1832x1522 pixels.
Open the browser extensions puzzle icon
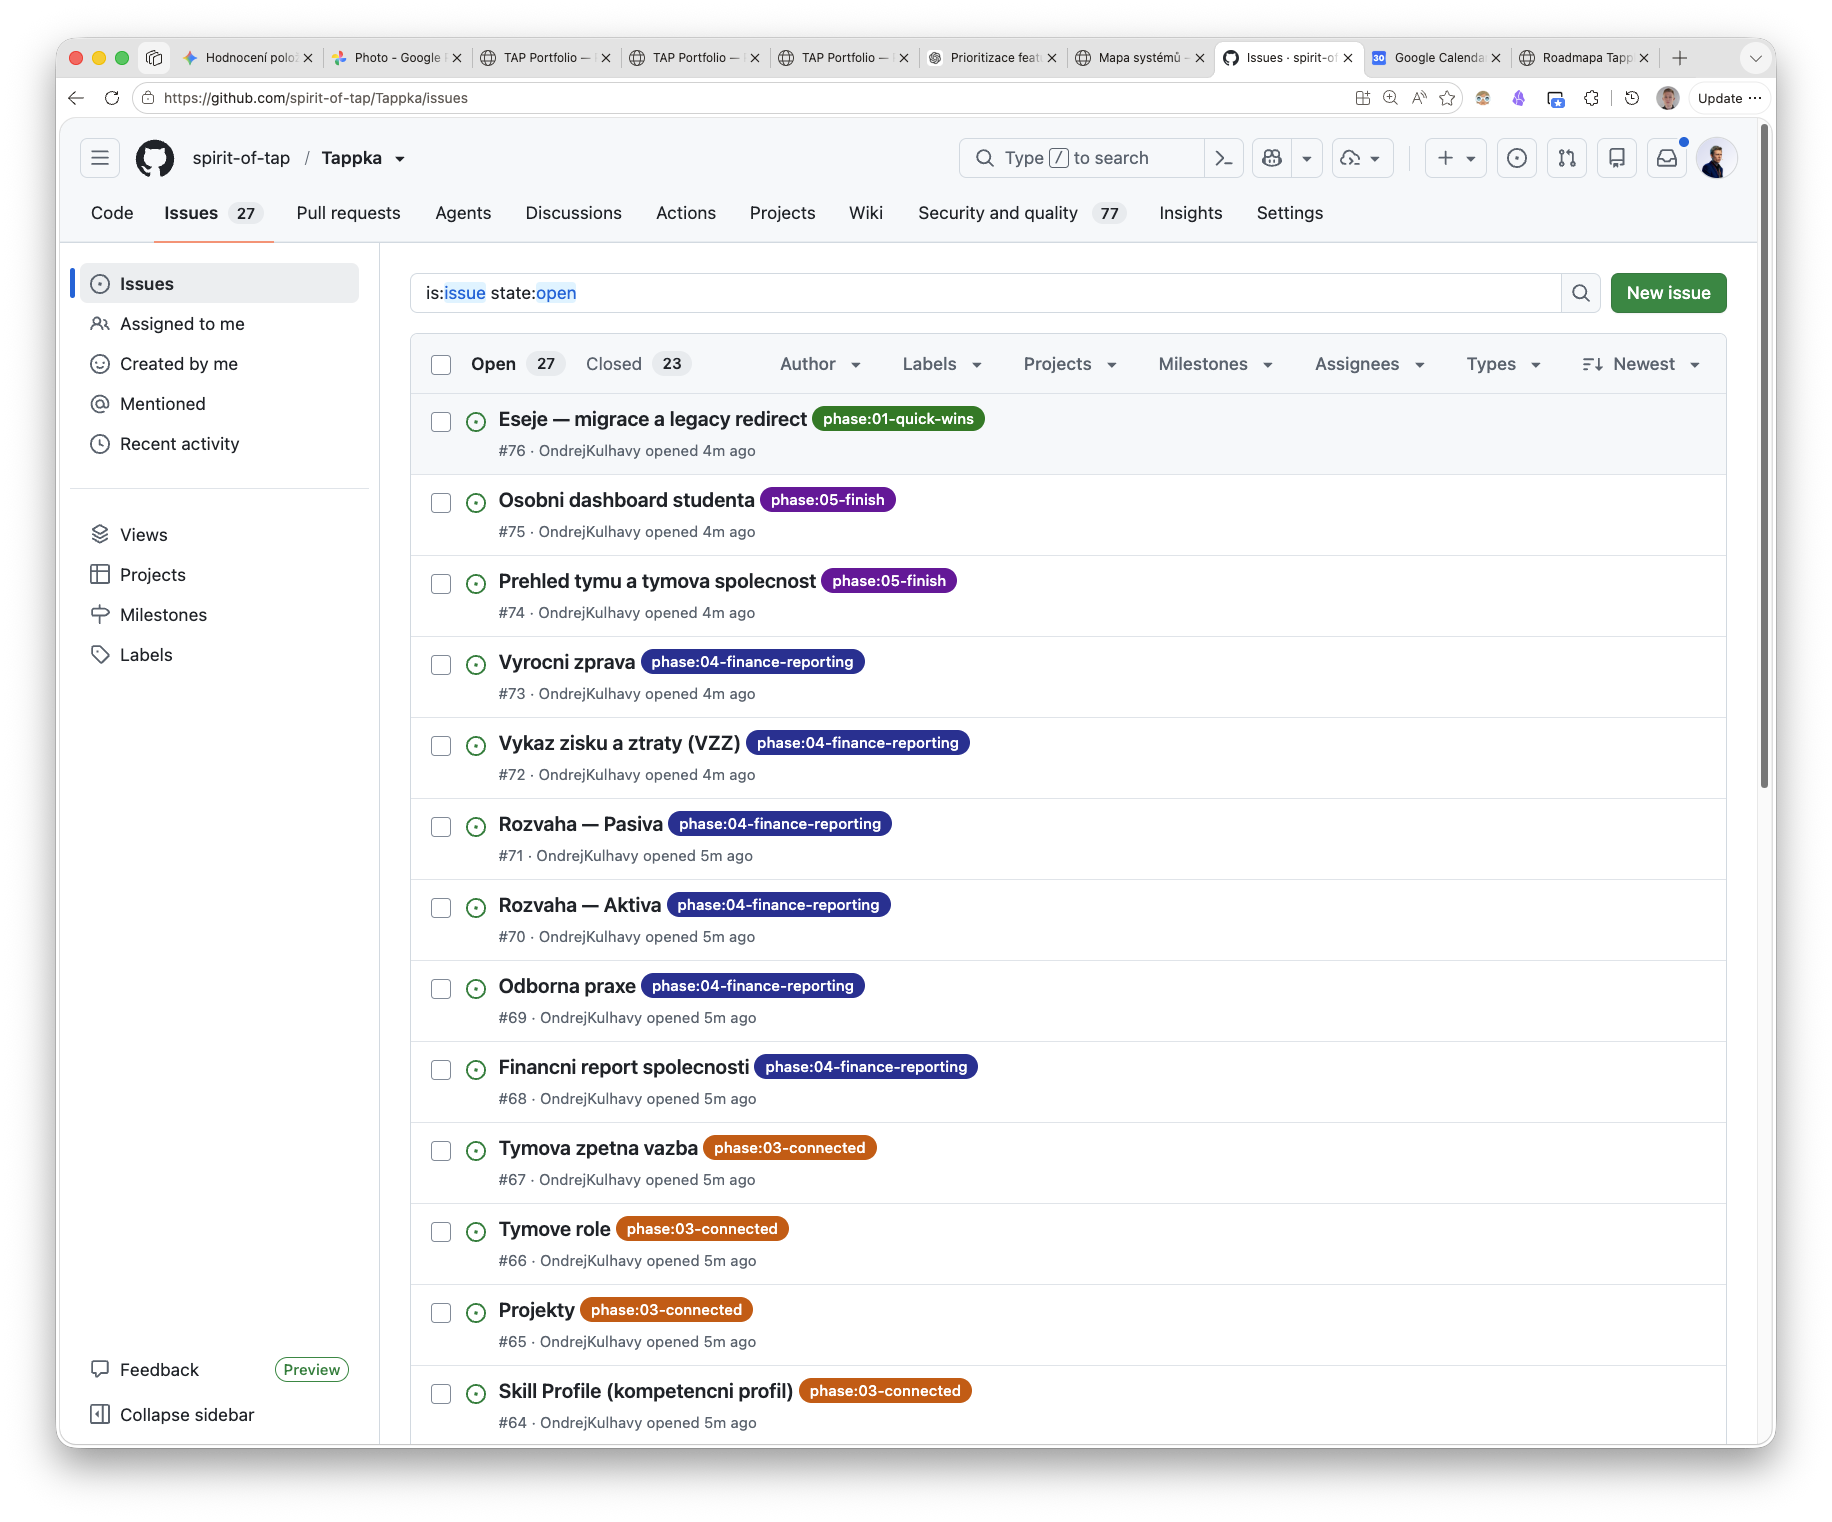click(1591, 98)
